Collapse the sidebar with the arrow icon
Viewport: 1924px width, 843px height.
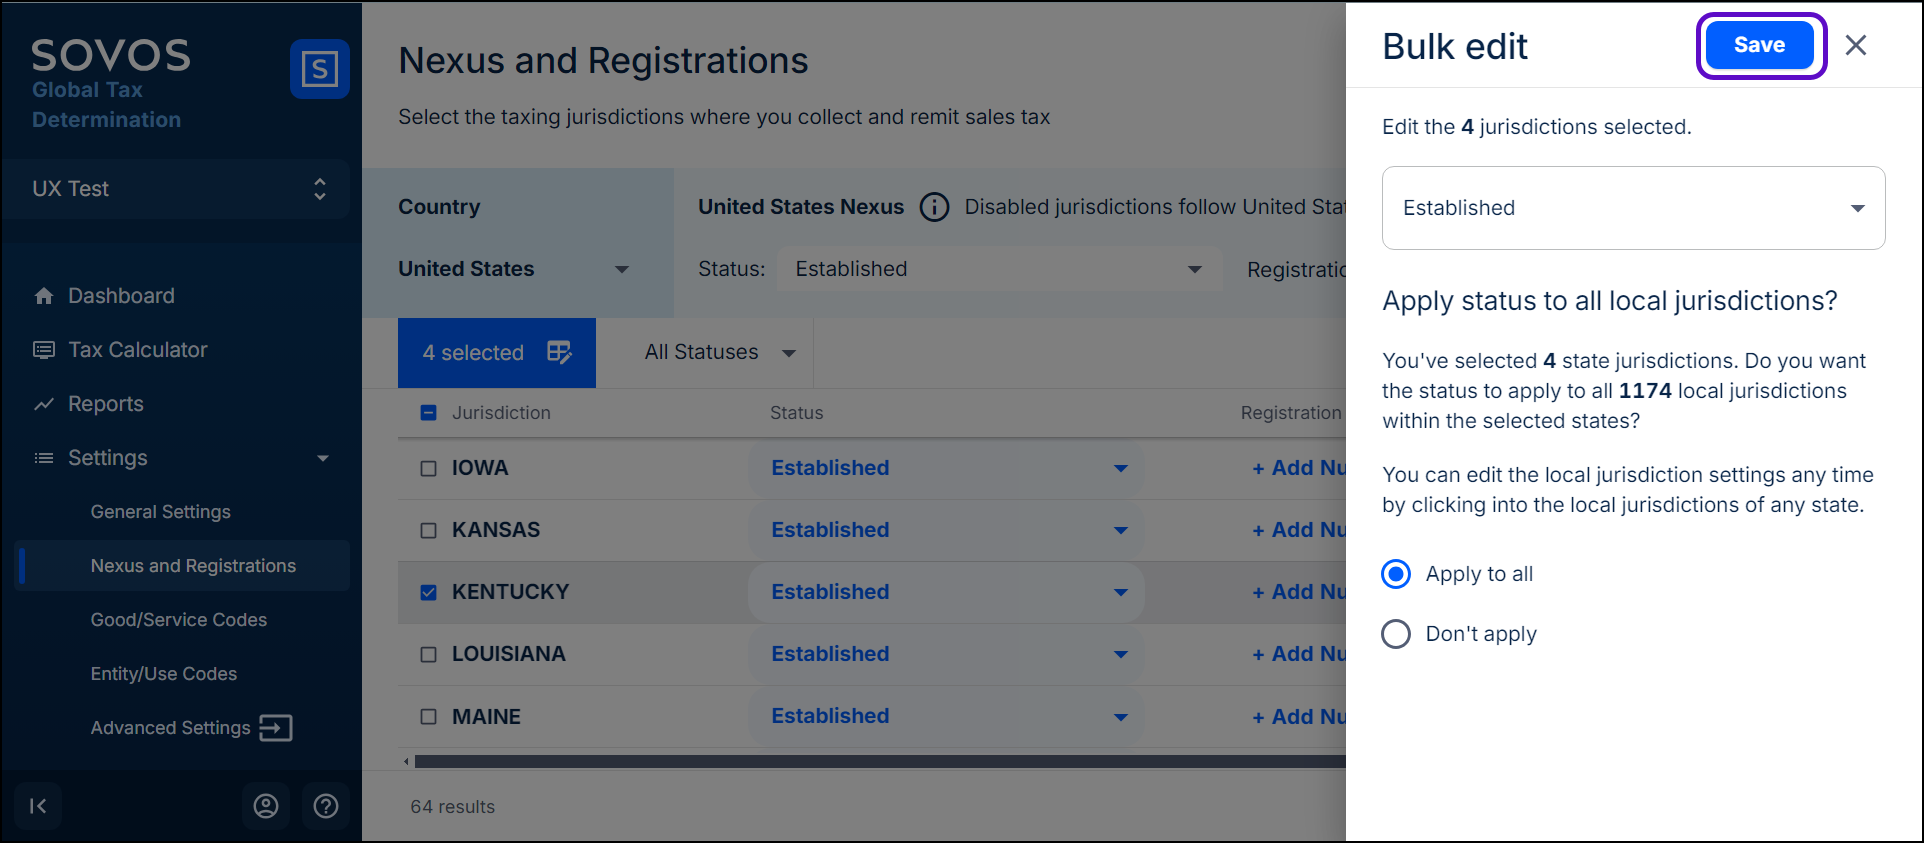pos(38,806)
